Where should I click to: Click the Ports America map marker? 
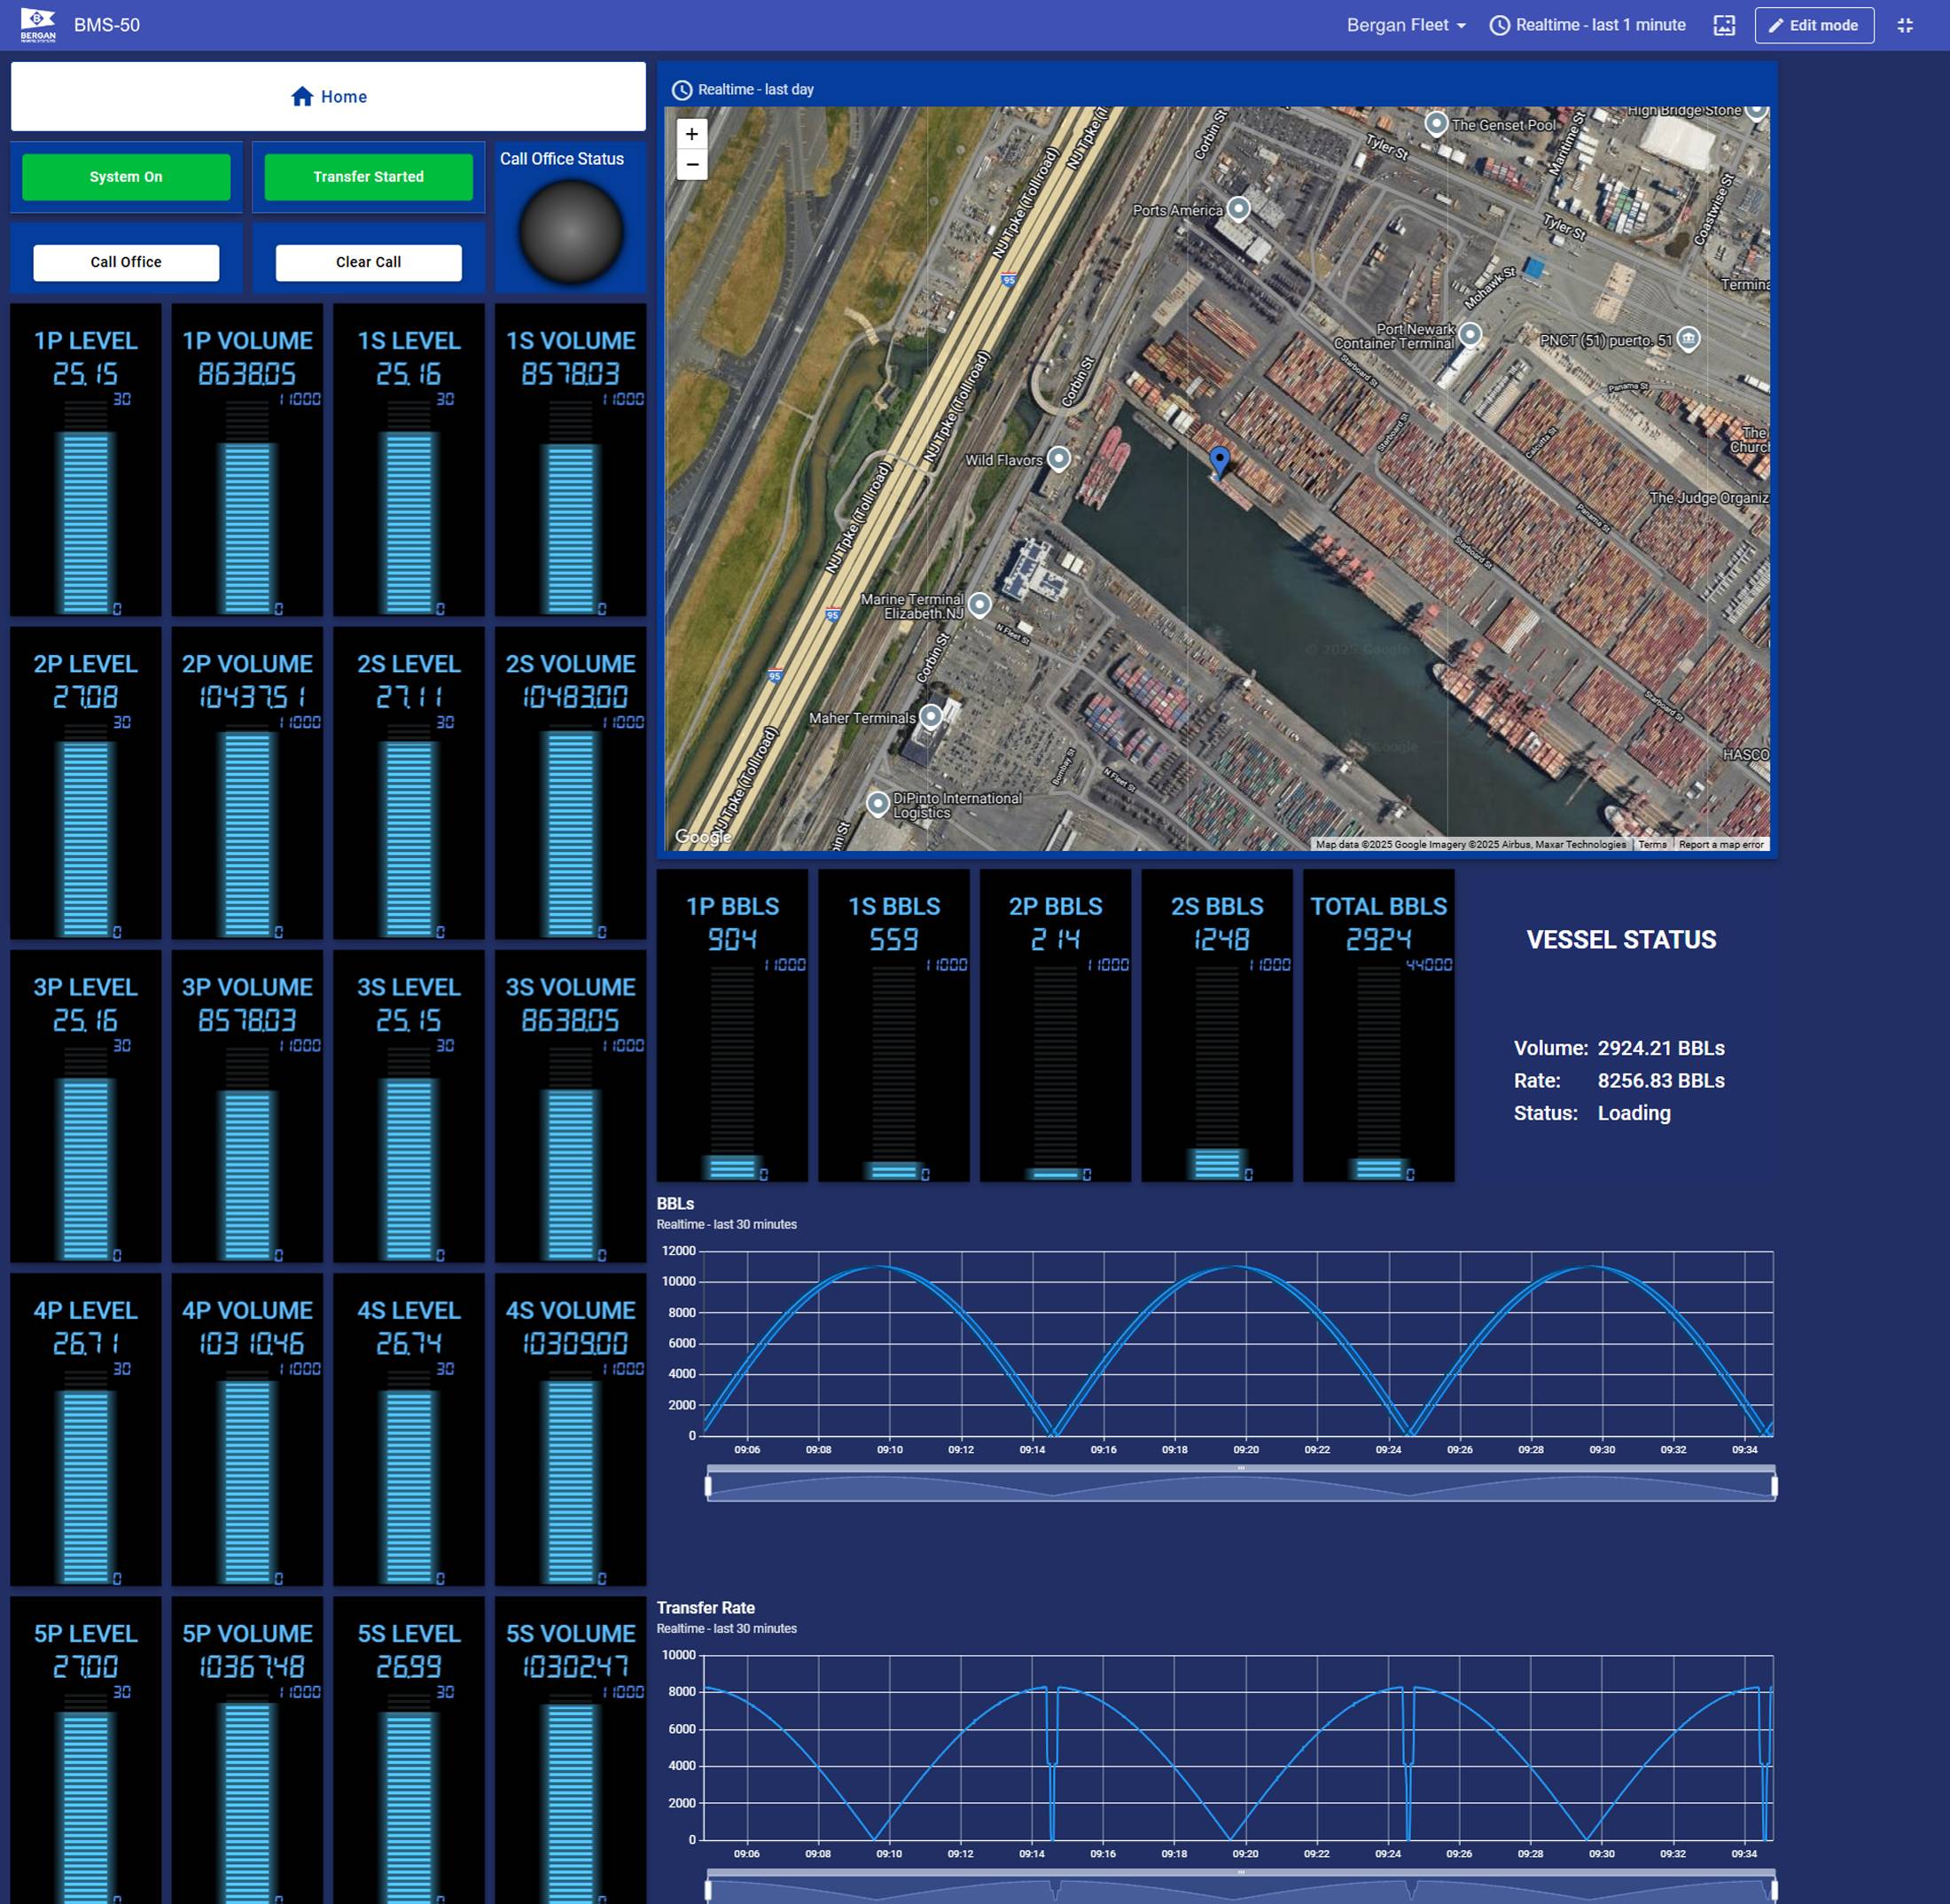pos(1239,208)
